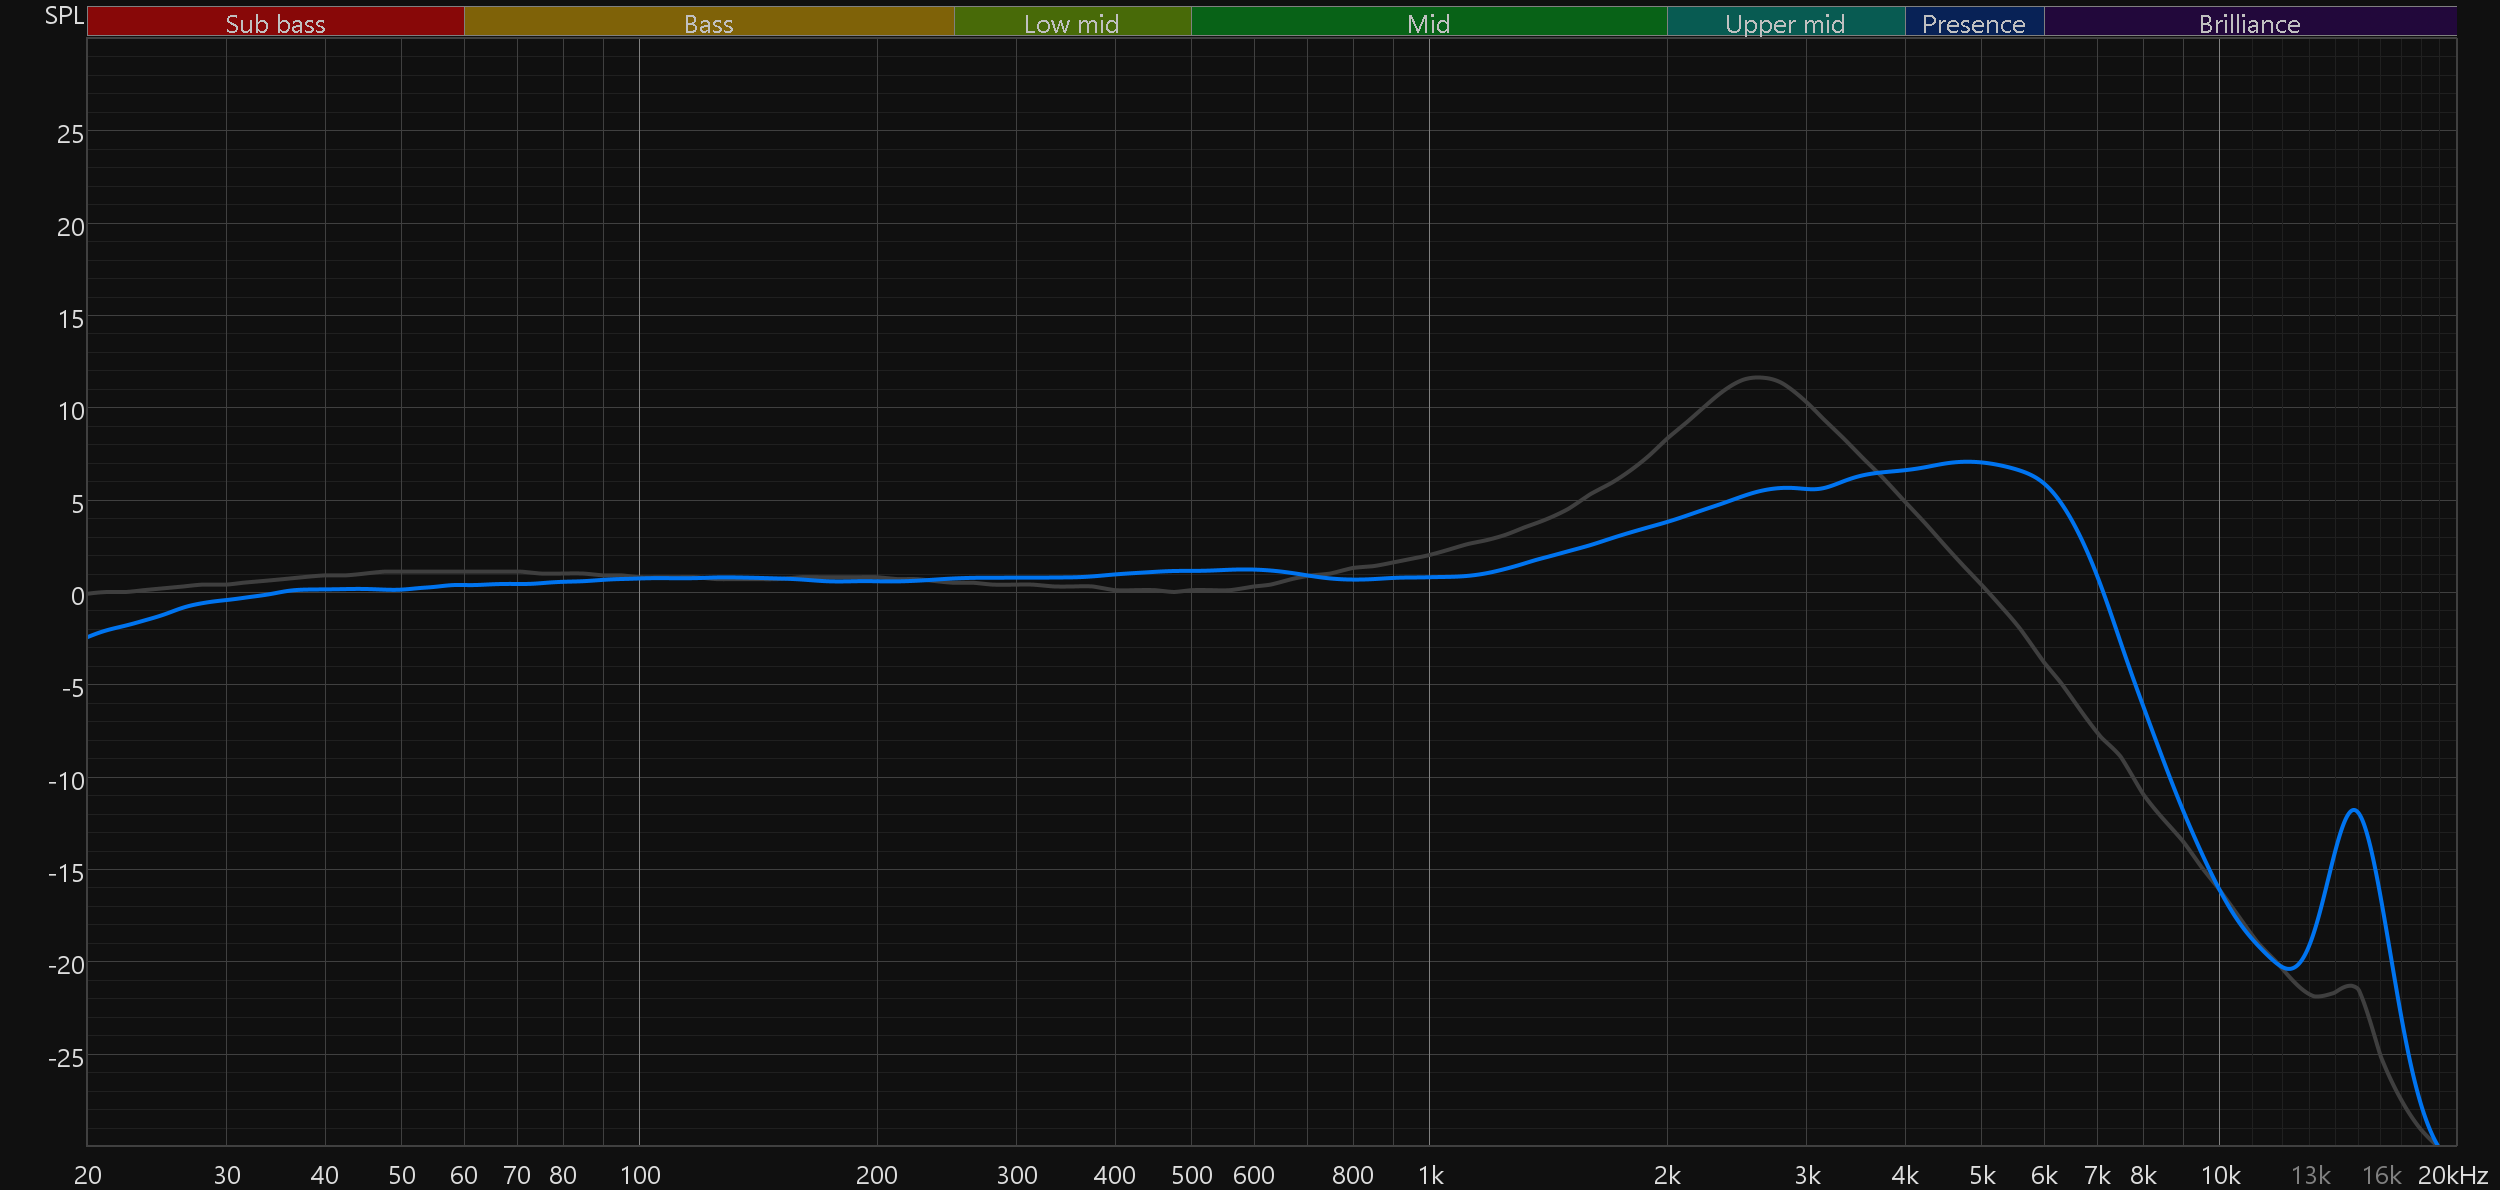Click the blue curve's broad peak near 5k
2500x1190 pixels.
pyautogui.click(x=1968, y=461)
